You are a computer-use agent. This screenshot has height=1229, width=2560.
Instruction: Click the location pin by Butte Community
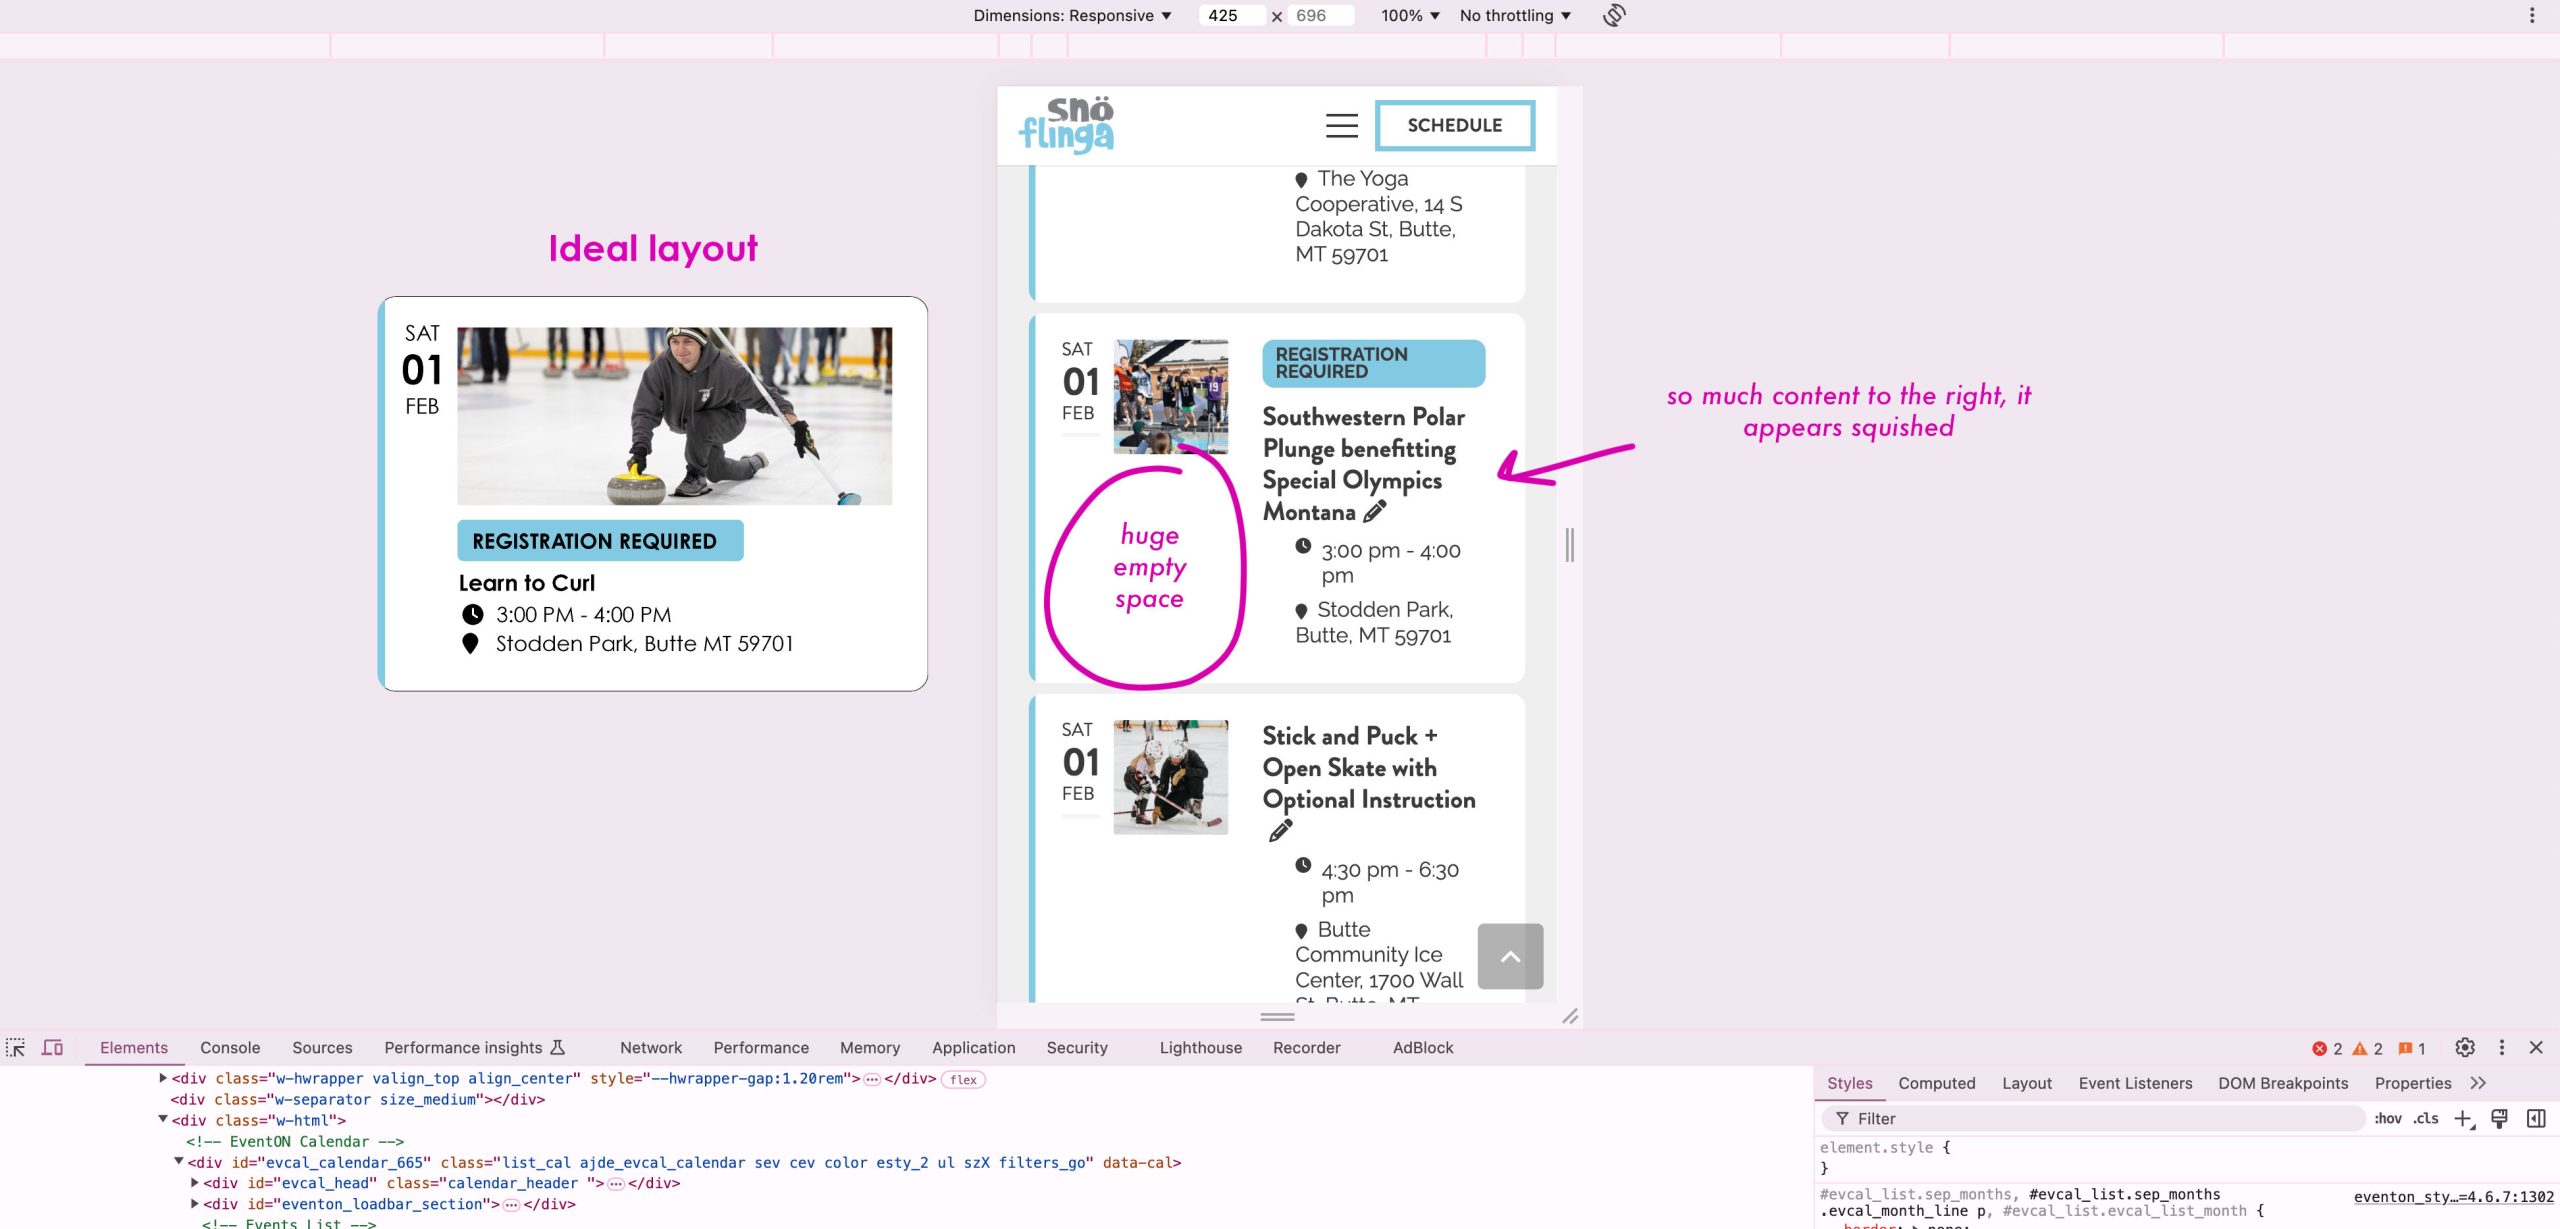tap(1301, 931)
